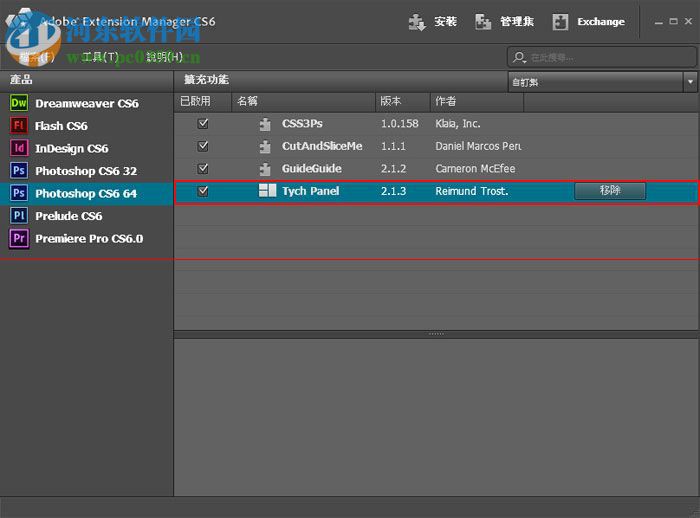
Task: Select the CSS3Ps extension name
Action: [302, 124]
